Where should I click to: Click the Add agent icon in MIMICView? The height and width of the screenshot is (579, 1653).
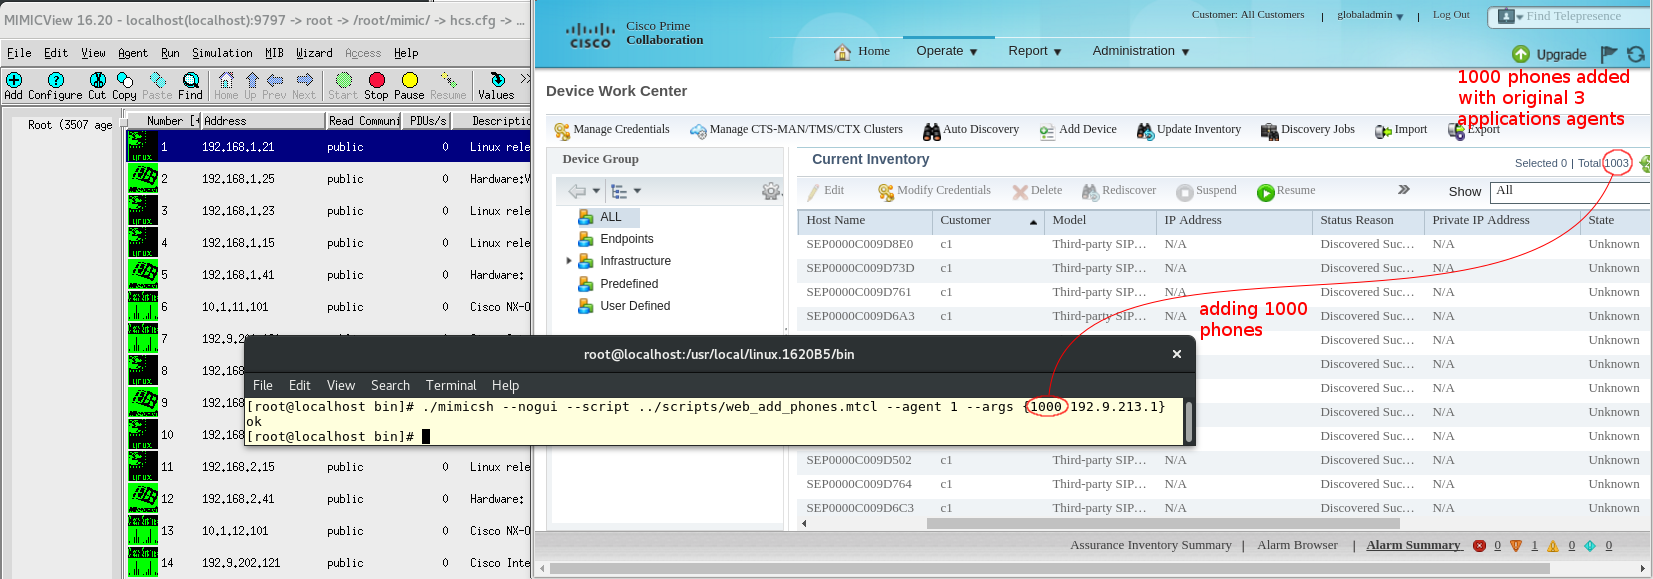[x=14, y=80]
